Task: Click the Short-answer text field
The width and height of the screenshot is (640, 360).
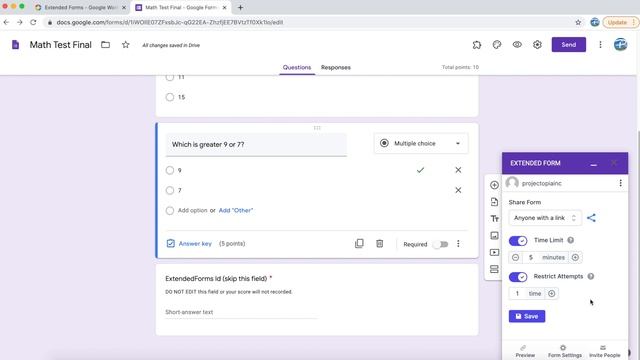Action: point(241,312)
